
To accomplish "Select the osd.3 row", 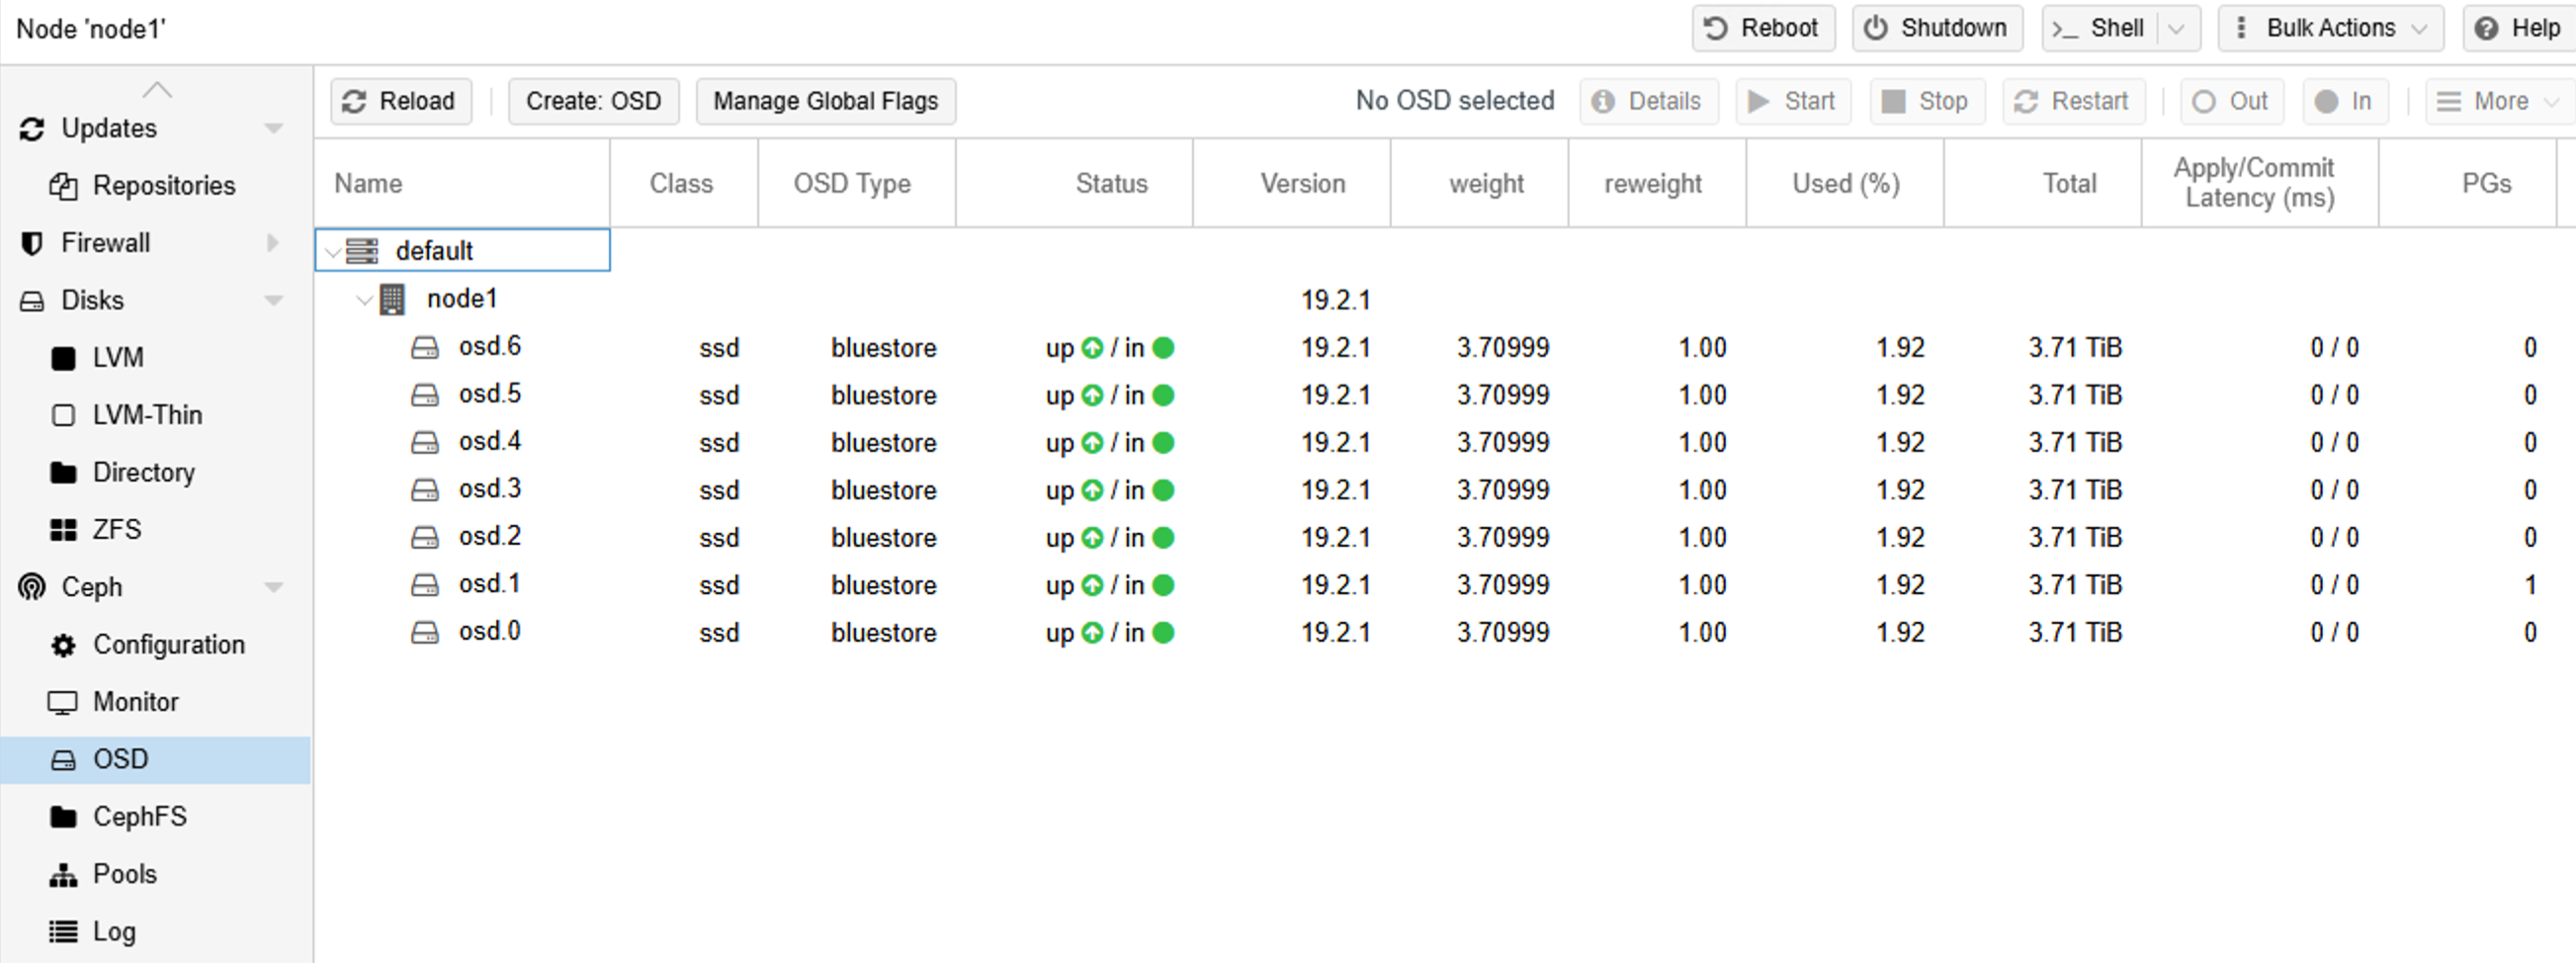I will (1445, 489).
